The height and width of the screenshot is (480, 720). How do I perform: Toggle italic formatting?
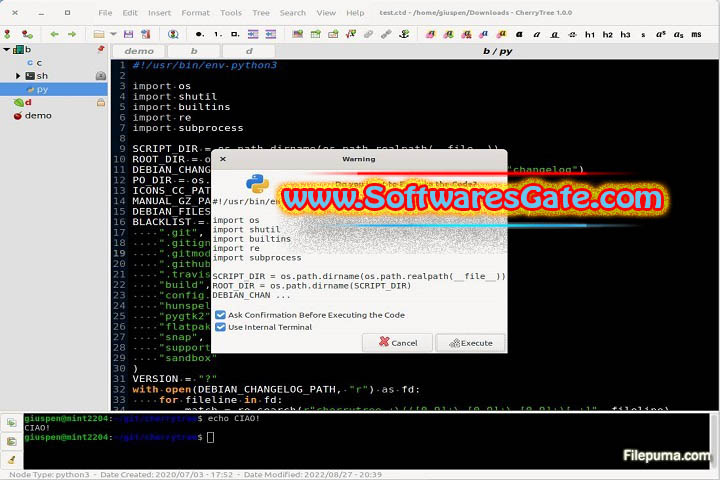click(x=537, y=34)
